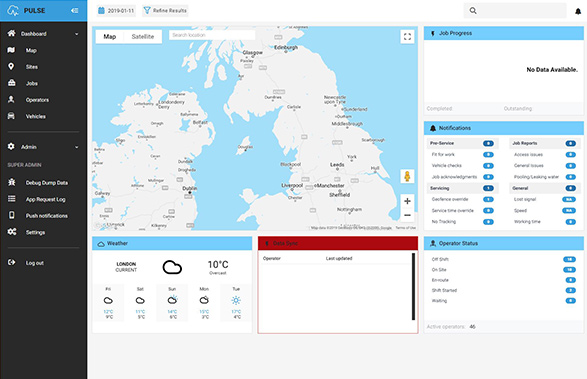Viewport: 587px width, 379px height.
Task: Open the App Request Log
Action: coord(45,199)
